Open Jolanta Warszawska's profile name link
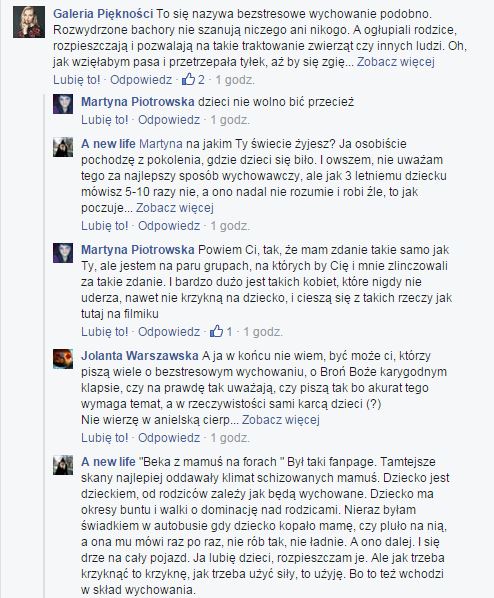Image resolution: width=494 pixels, height=598 pixels. coord(140,355)
